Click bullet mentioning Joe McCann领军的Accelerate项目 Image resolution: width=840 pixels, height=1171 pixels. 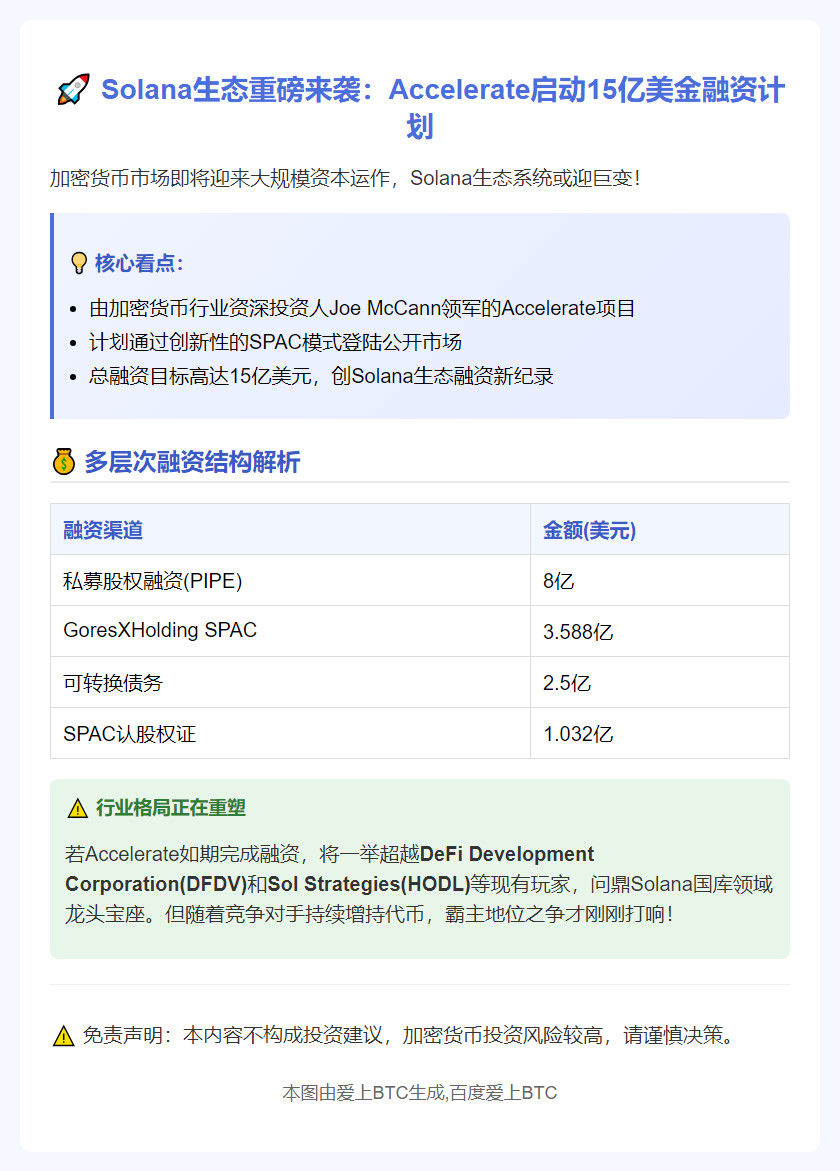coord(362,308)
